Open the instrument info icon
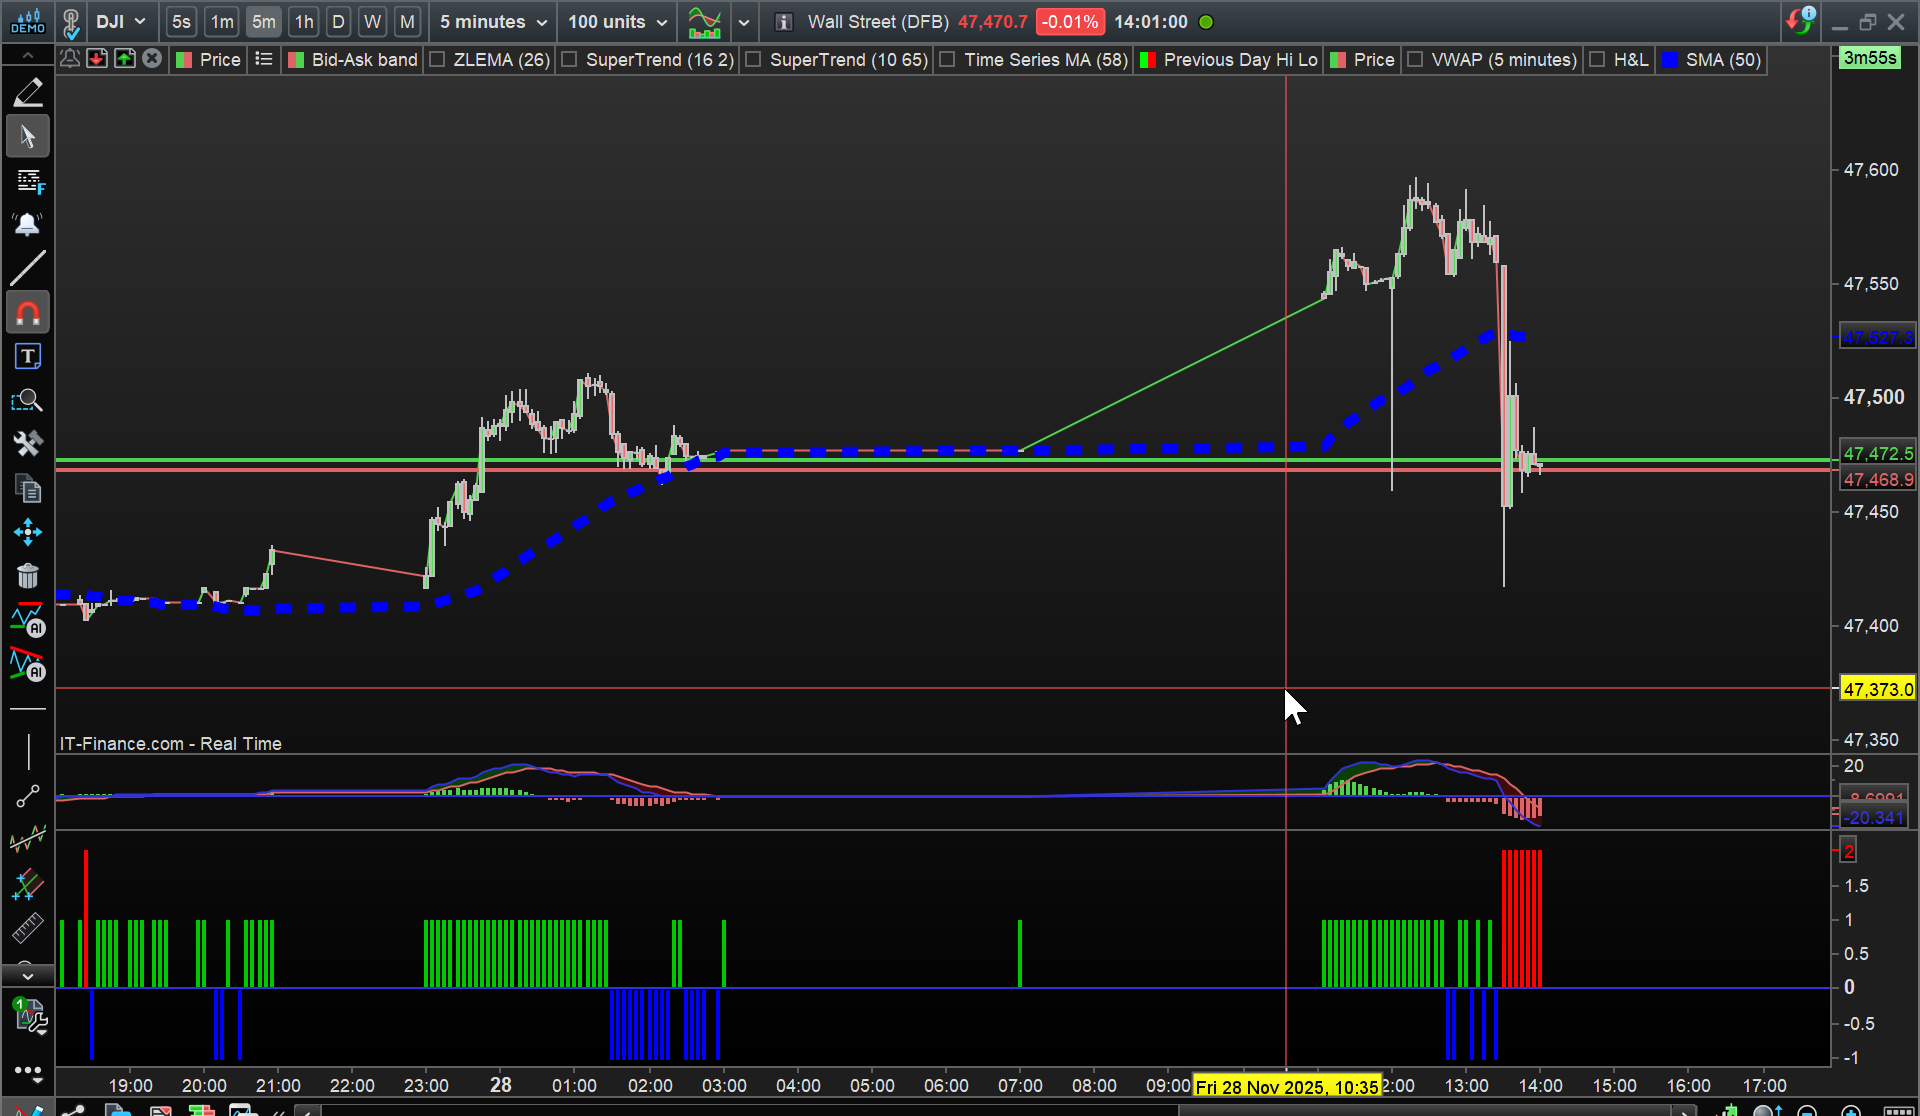Image resolution: width=1920 pixels, height=1116 pixels. 784,22
